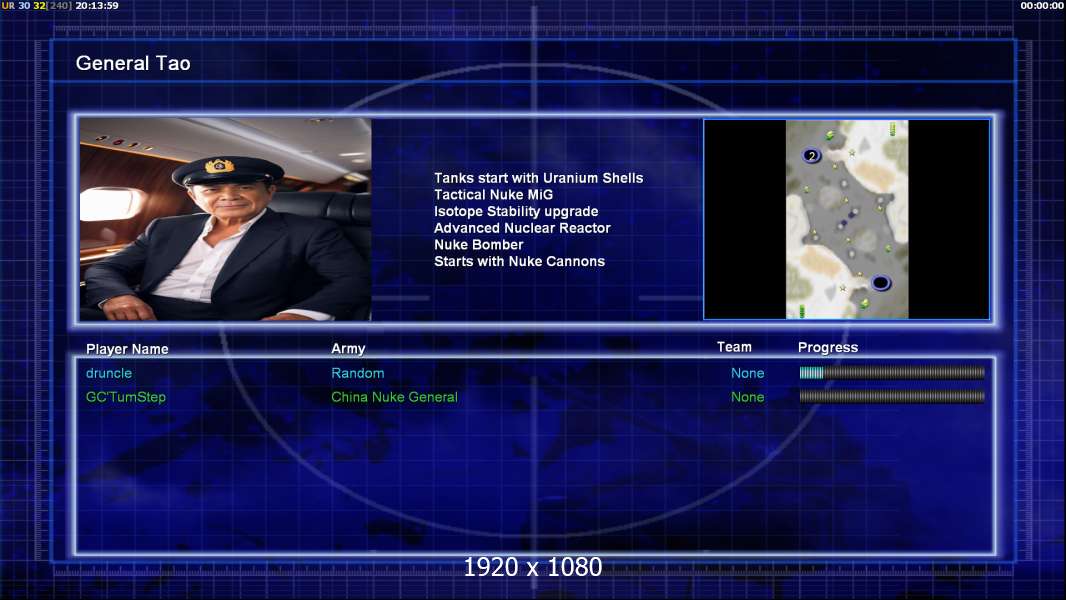Click the map preview thumbnail

click(x=846, y=219)
